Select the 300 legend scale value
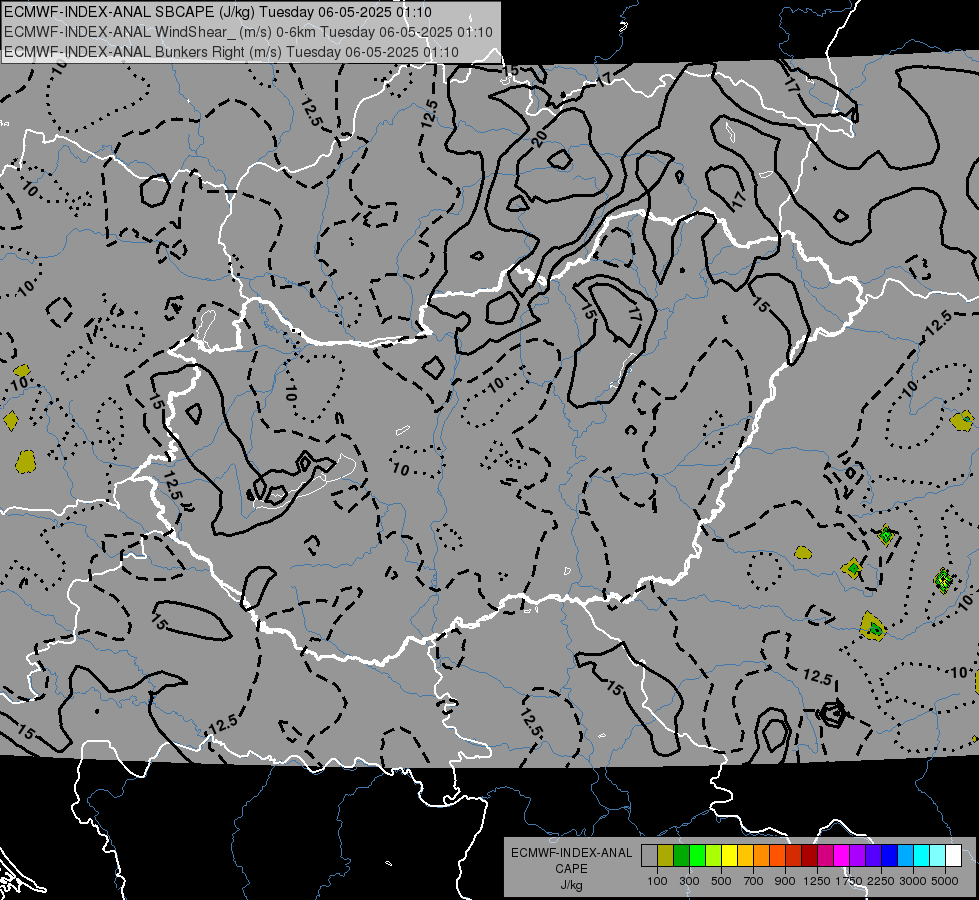979x900 pixels. pos(689,881)
